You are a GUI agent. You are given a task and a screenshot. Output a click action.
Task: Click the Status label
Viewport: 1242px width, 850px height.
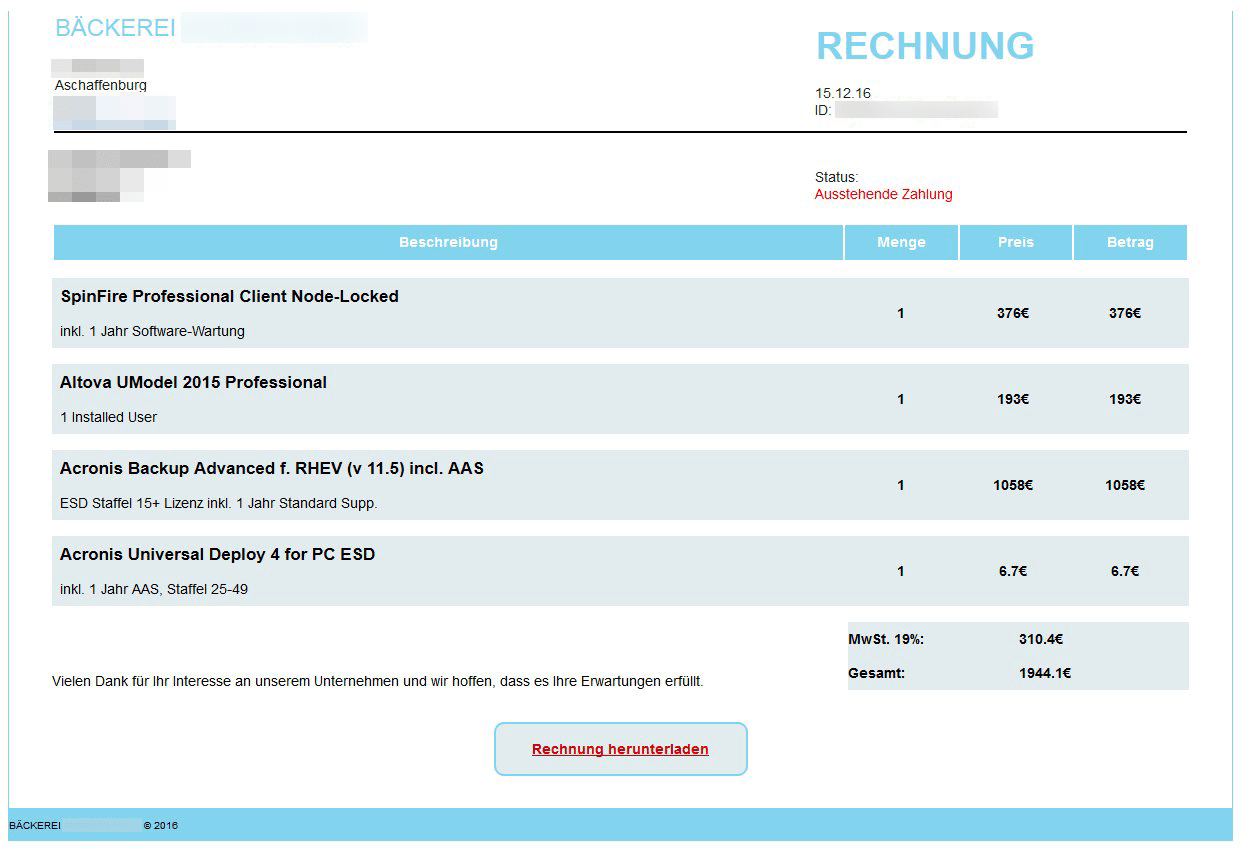pyautogui.click(x=836, y=177)
